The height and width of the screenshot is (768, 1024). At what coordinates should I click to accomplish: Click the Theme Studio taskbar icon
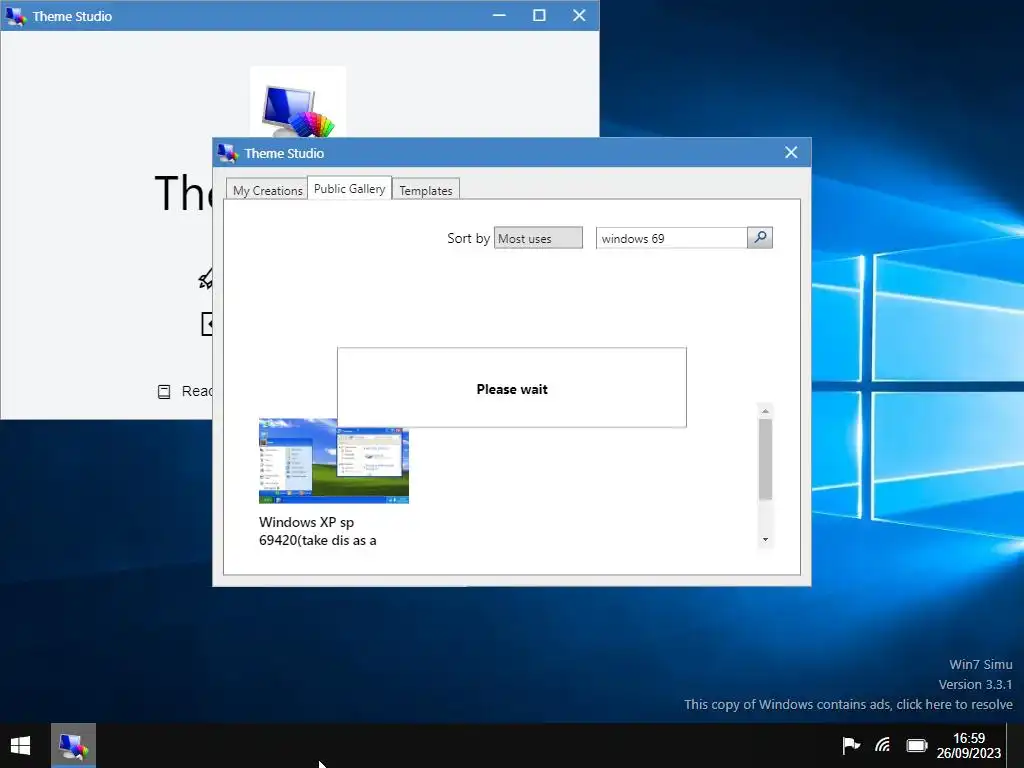pyautogui.click(x=73, y=745)
